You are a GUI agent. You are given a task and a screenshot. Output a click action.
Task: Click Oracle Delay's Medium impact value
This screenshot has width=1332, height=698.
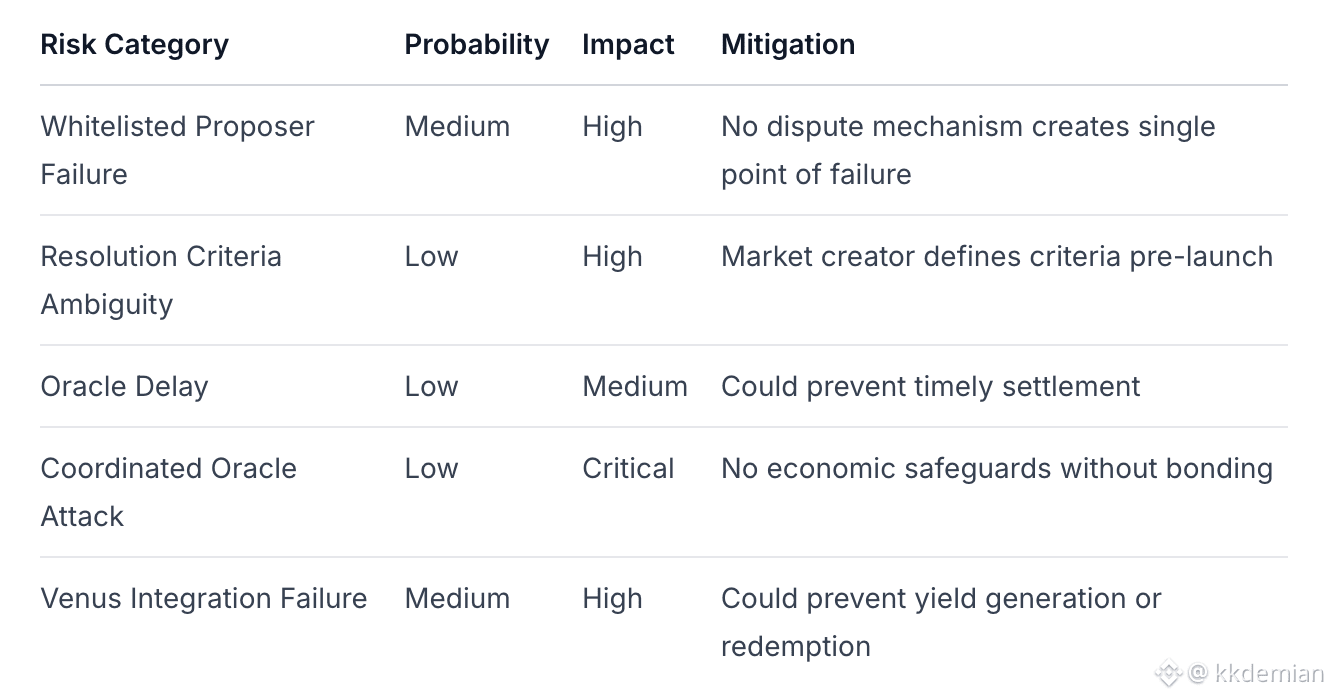[635, 387]
